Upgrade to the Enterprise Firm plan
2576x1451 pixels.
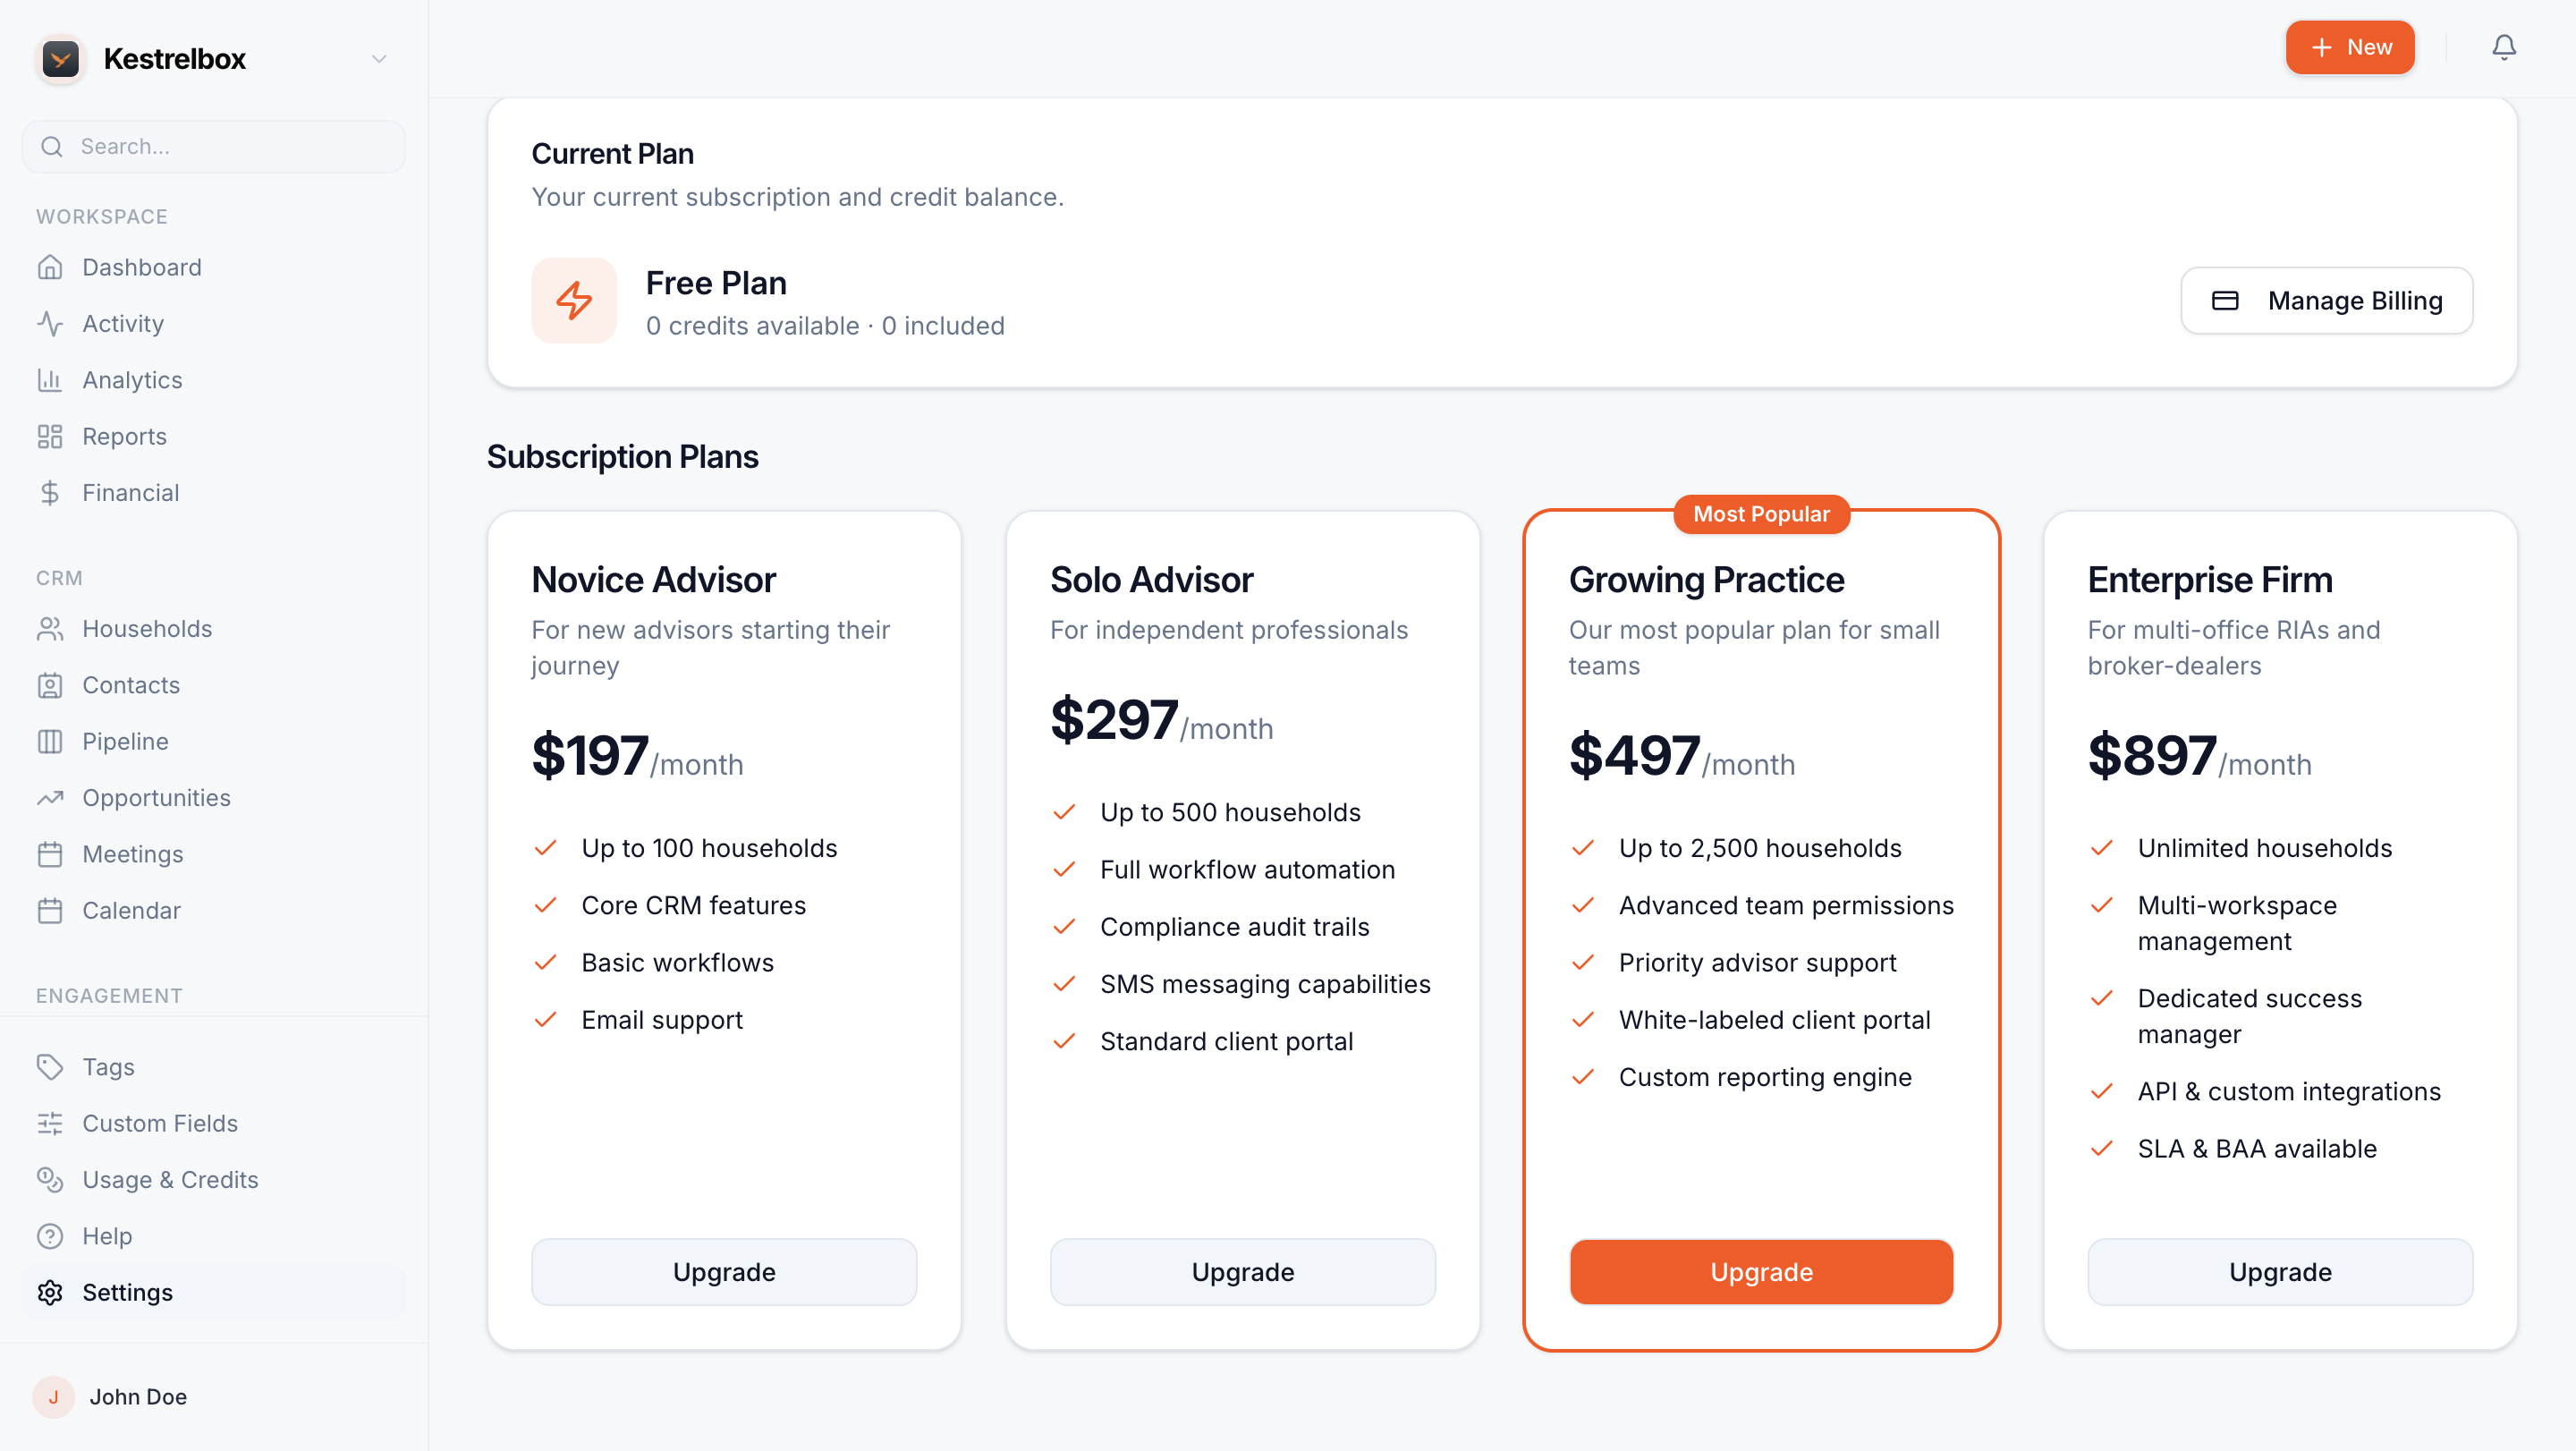(2280, 1271)
